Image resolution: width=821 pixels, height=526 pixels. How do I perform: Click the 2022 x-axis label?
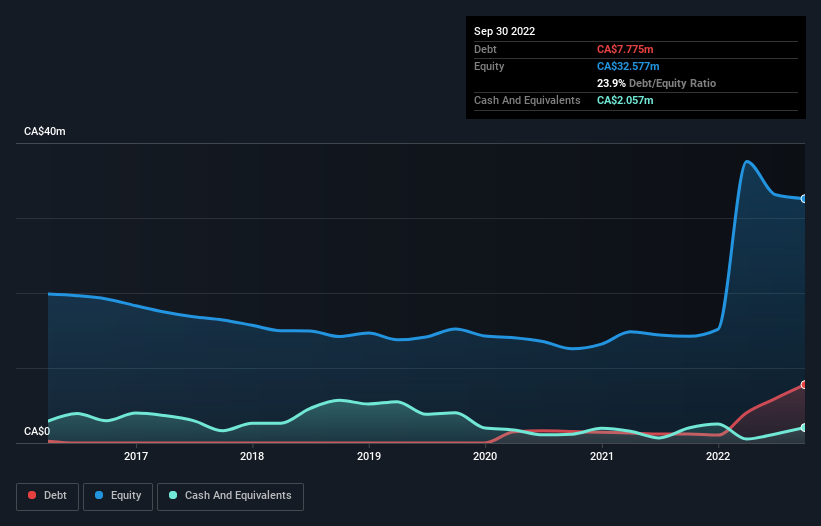718,456
